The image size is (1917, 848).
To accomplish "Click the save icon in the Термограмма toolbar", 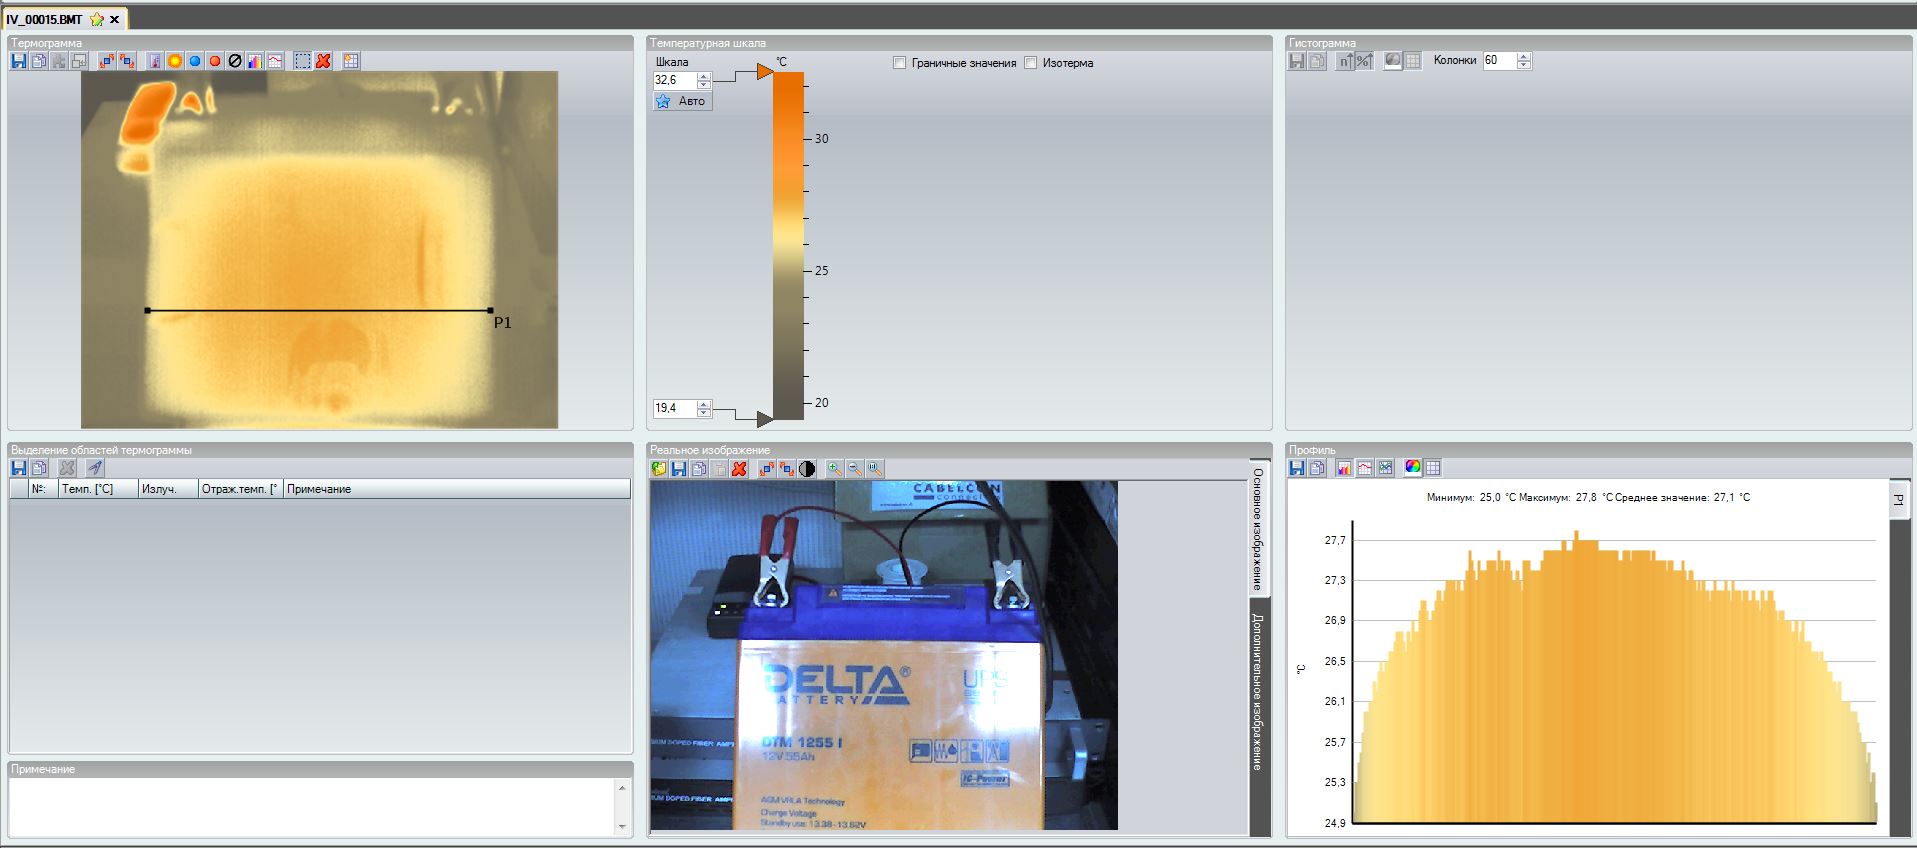I will pos(18,61).
